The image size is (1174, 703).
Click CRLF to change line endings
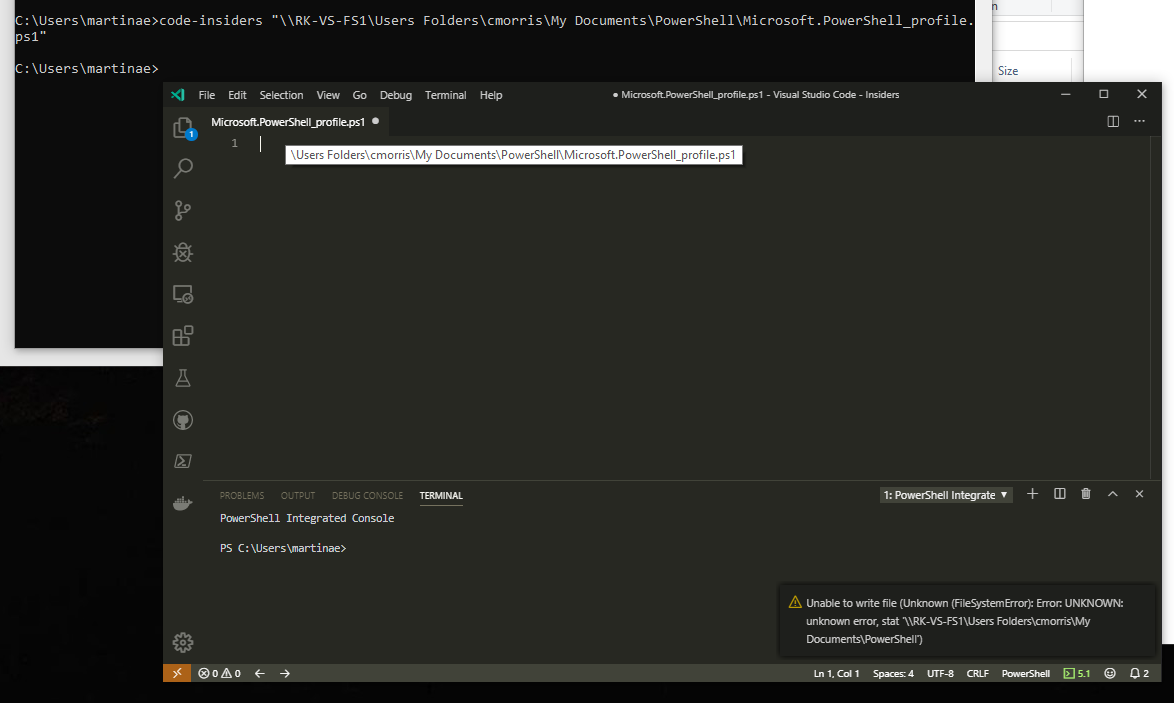[977, 673]
